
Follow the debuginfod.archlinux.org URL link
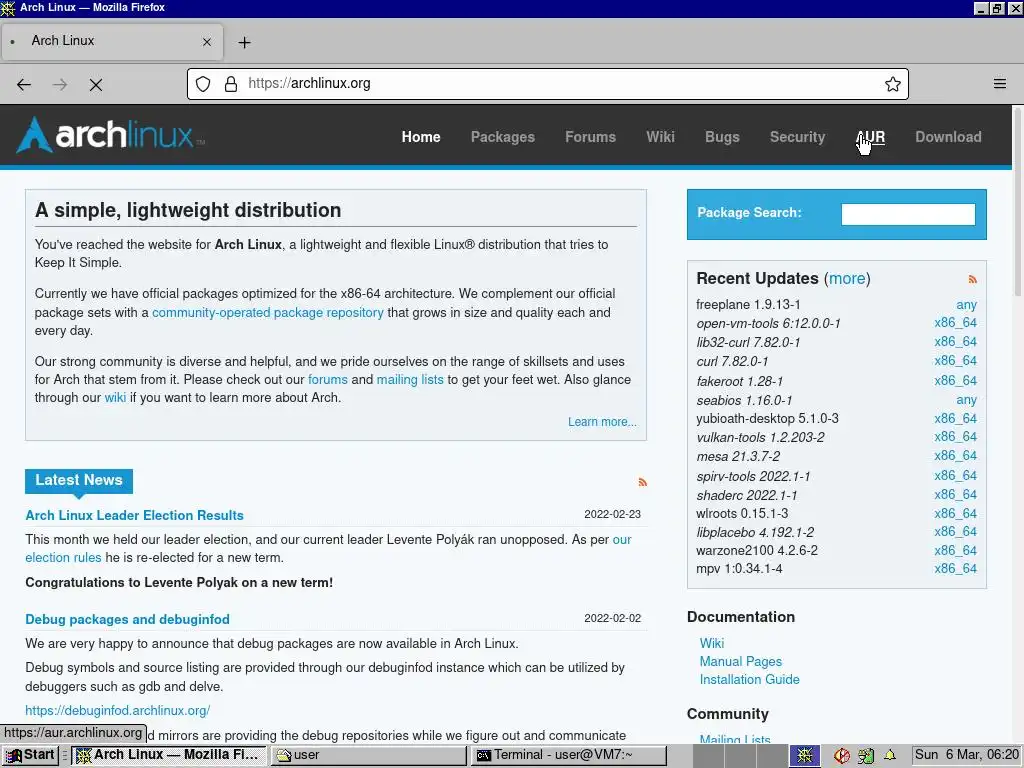[x=118, y=711]
